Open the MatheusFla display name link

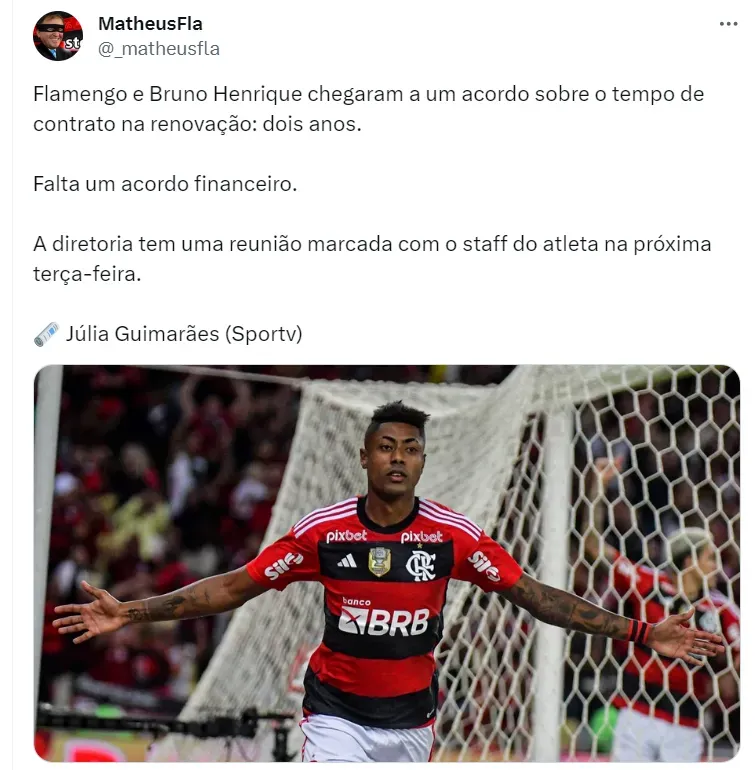[x=150, y=24]
